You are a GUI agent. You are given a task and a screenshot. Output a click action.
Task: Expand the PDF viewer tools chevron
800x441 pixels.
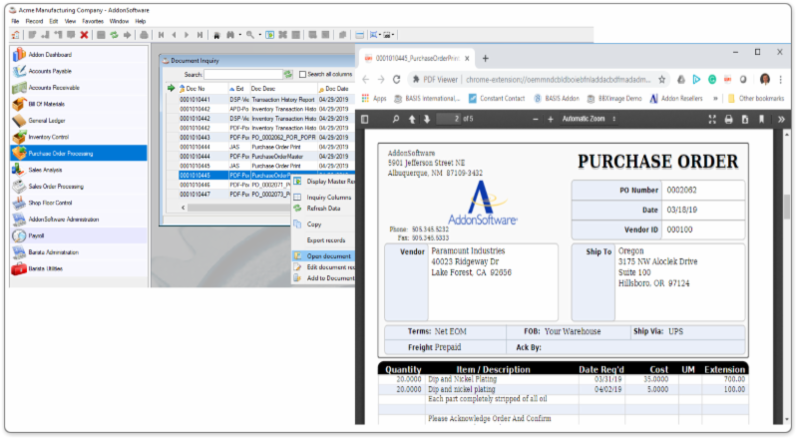pos(778,119)
